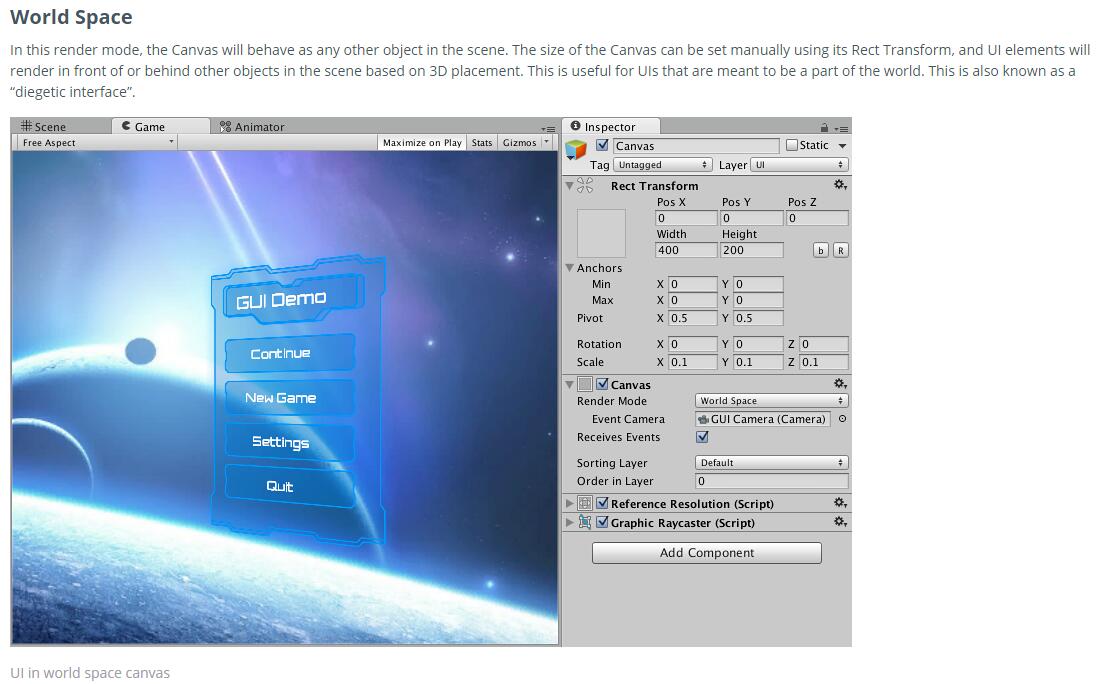Click the Rotation Y field
The image size is (1111, 684).
click(x=758, y=344)
